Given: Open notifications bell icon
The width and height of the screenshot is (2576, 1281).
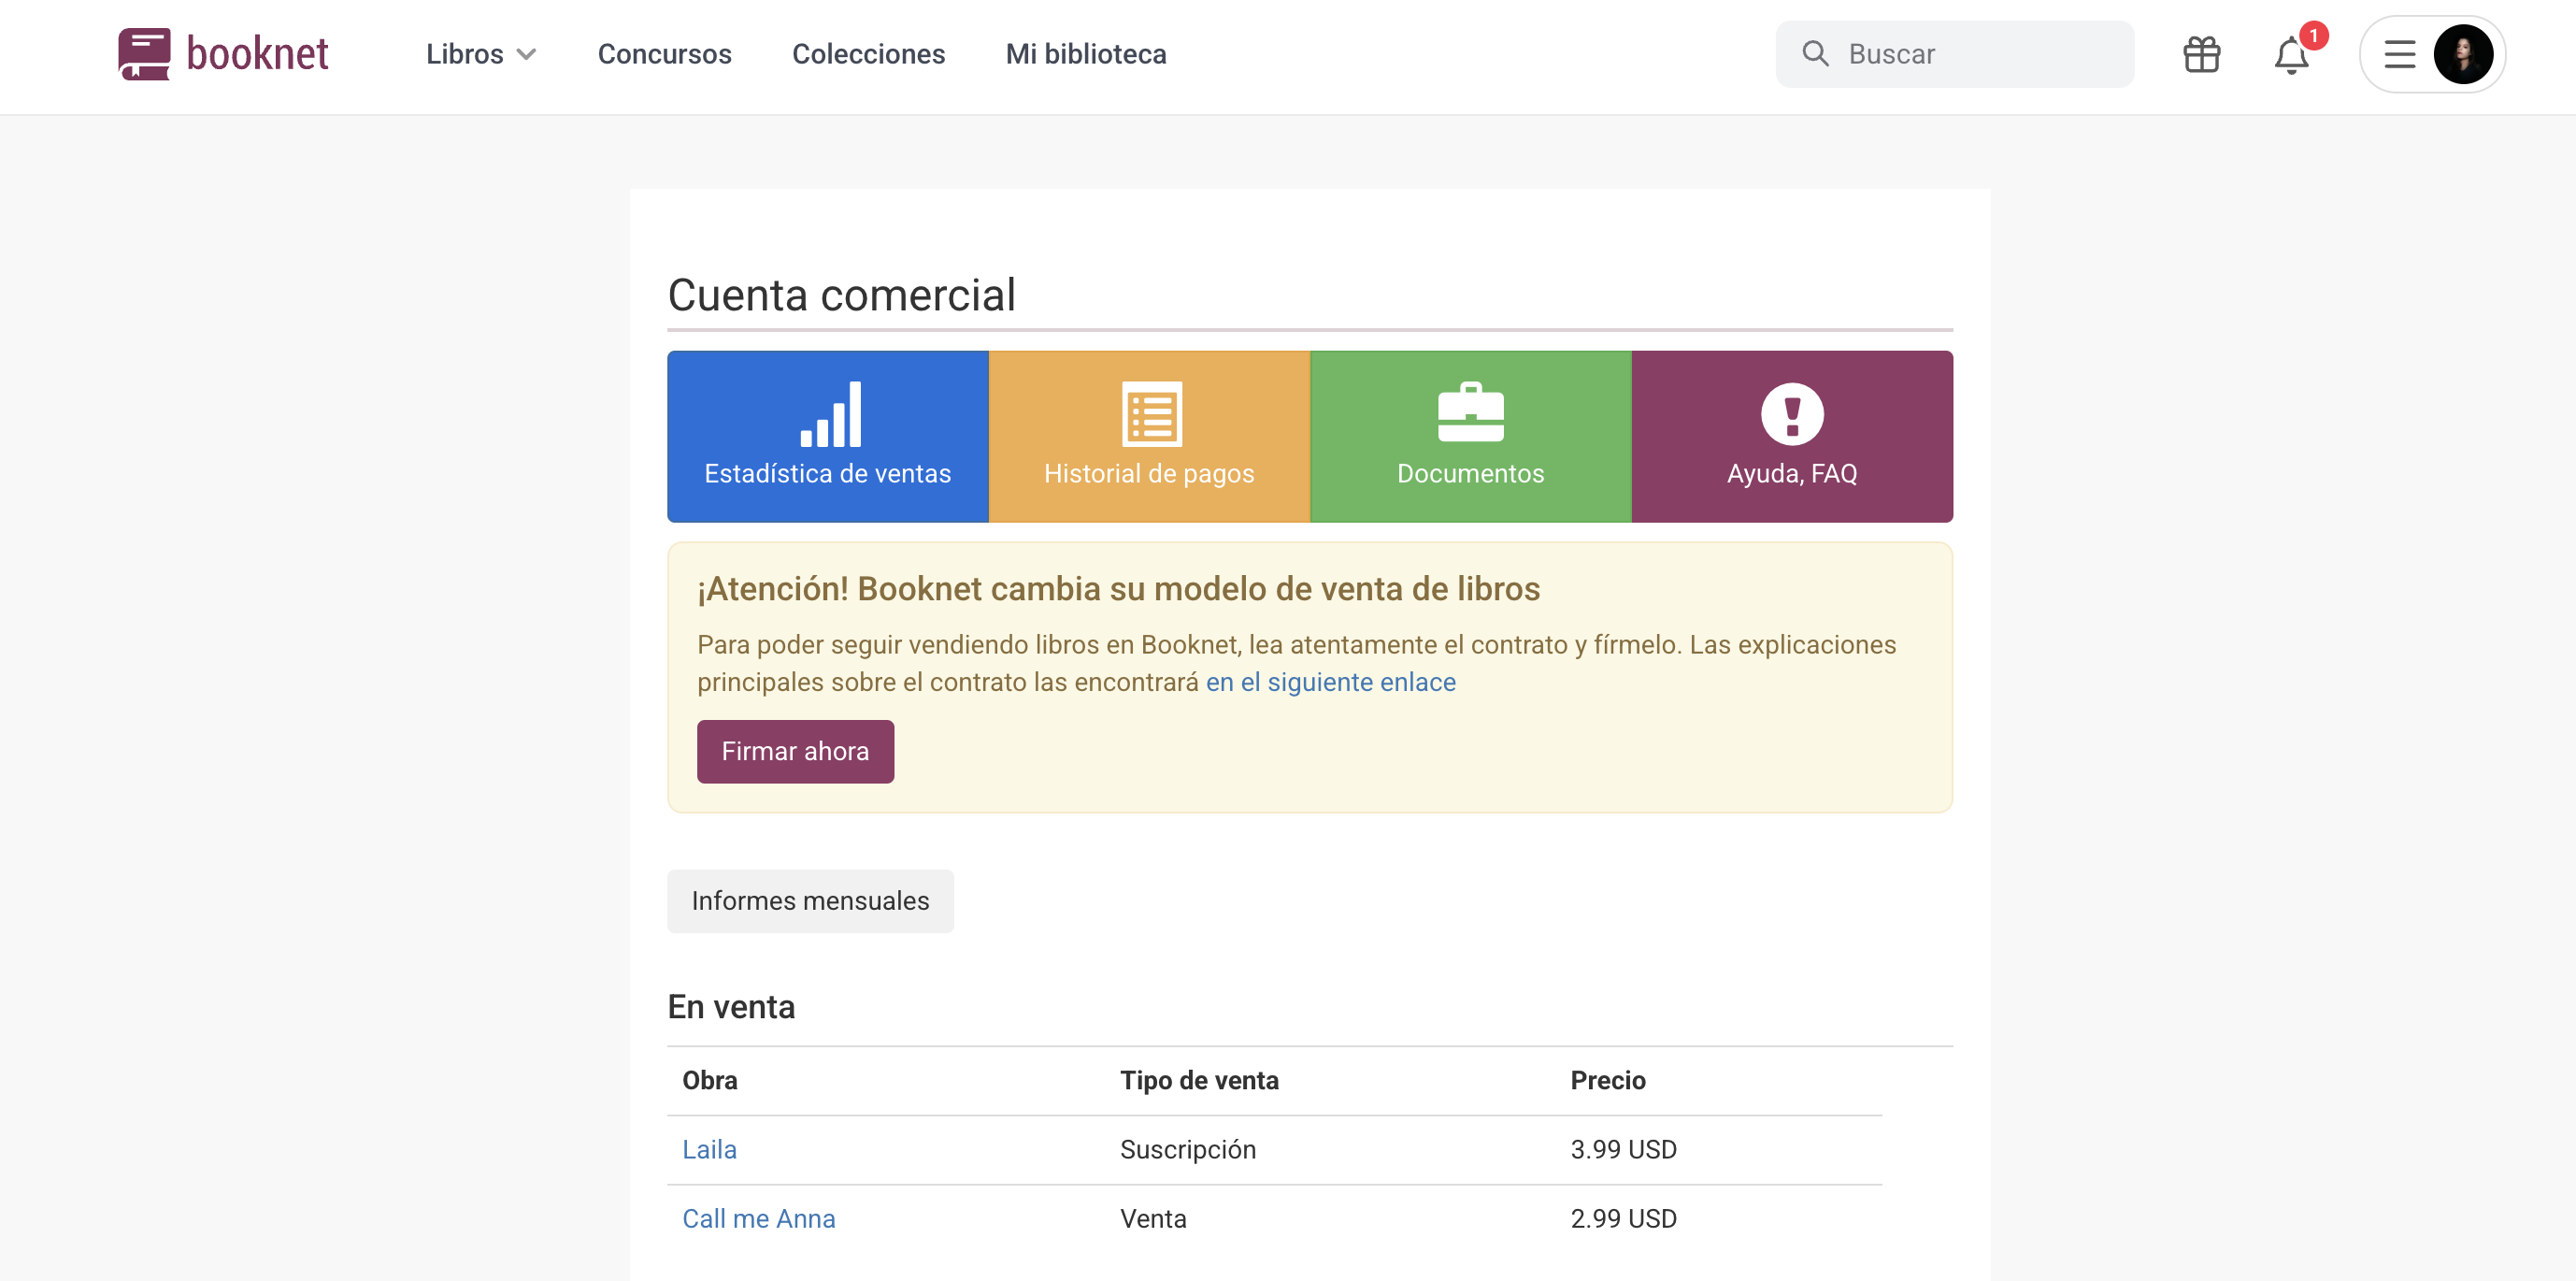Looking at the screenshot, I should coord(2291,56).
